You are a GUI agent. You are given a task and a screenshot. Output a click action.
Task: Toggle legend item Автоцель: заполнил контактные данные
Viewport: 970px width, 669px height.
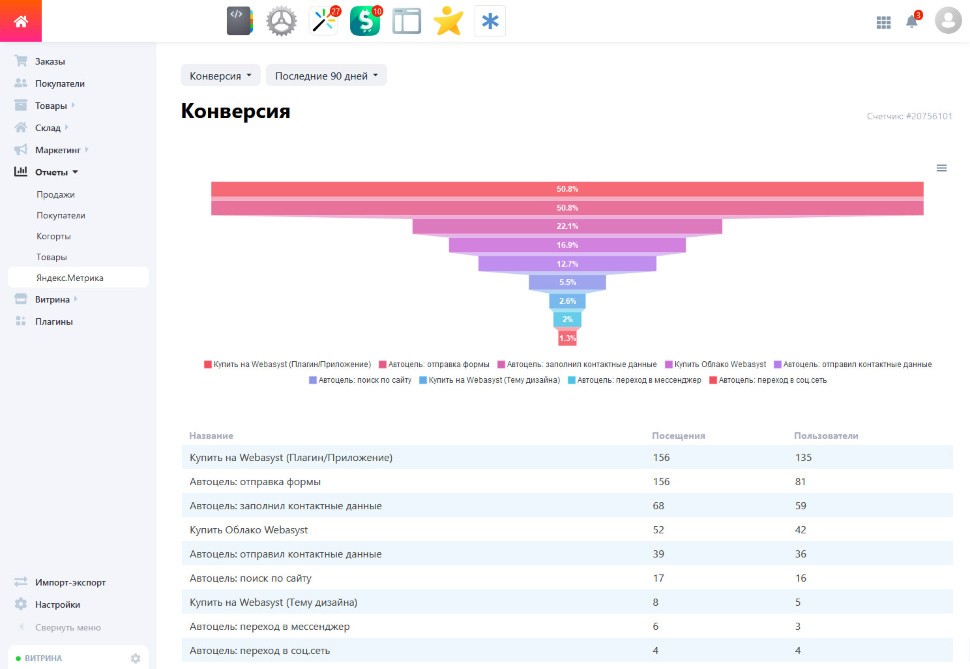(x=577, y=364)
